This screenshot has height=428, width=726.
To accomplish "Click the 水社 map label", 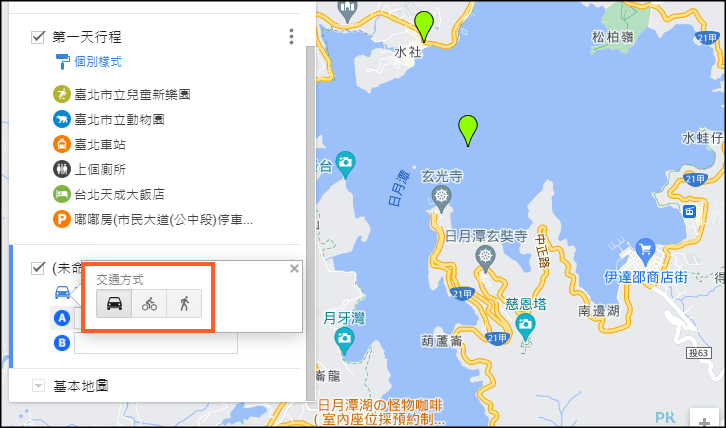I will click(x=408, y=52).
